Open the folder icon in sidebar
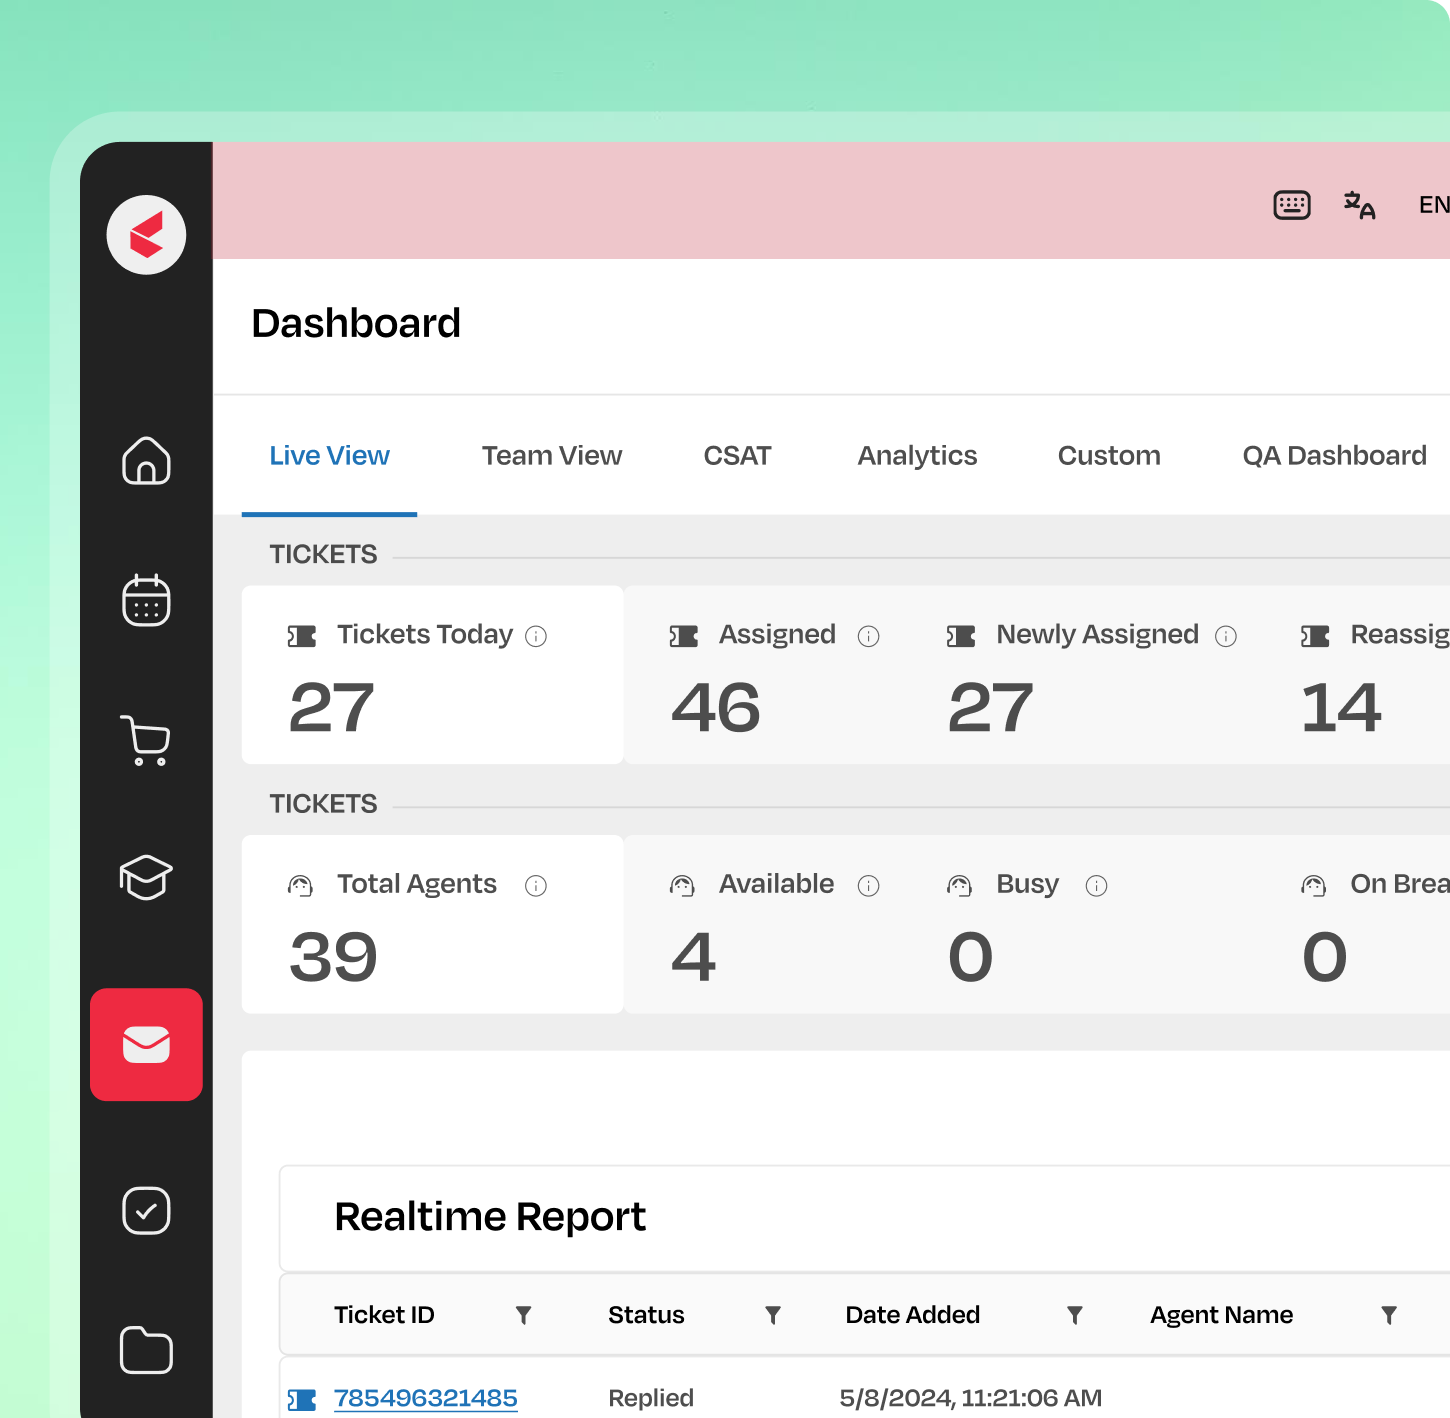Image resolution: width=1450 pixels, height=1418 pixels. [146, 1350]
